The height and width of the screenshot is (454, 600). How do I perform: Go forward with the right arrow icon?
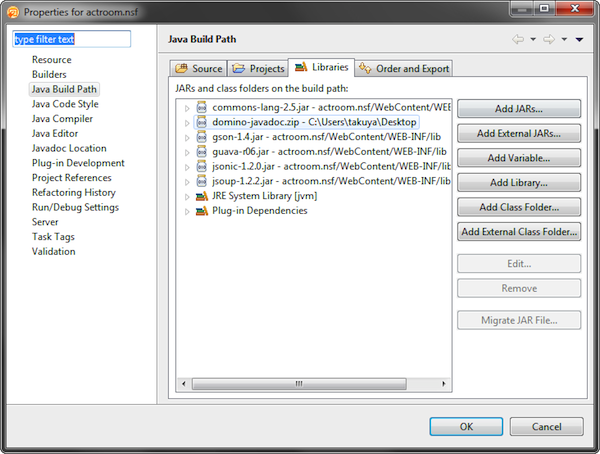[x=549, y=39]
